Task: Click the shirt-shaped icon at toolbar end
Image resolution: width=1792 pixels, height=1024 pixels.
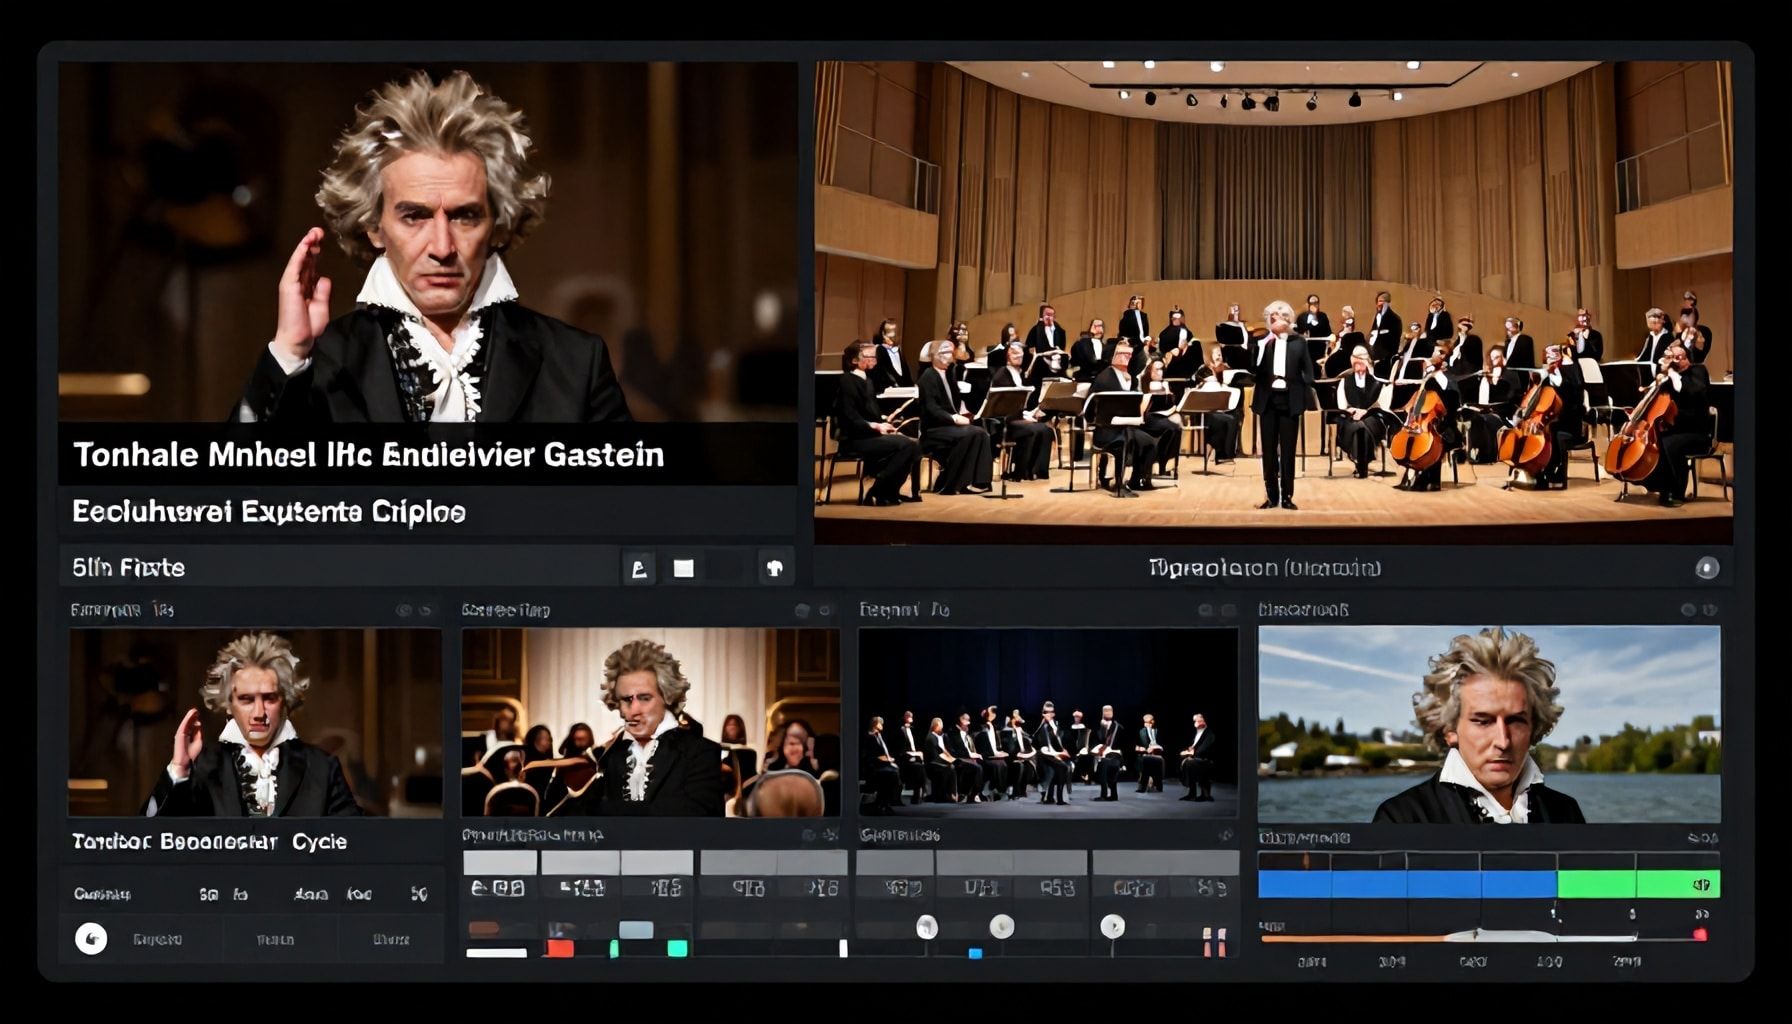Action: (774, 569)
